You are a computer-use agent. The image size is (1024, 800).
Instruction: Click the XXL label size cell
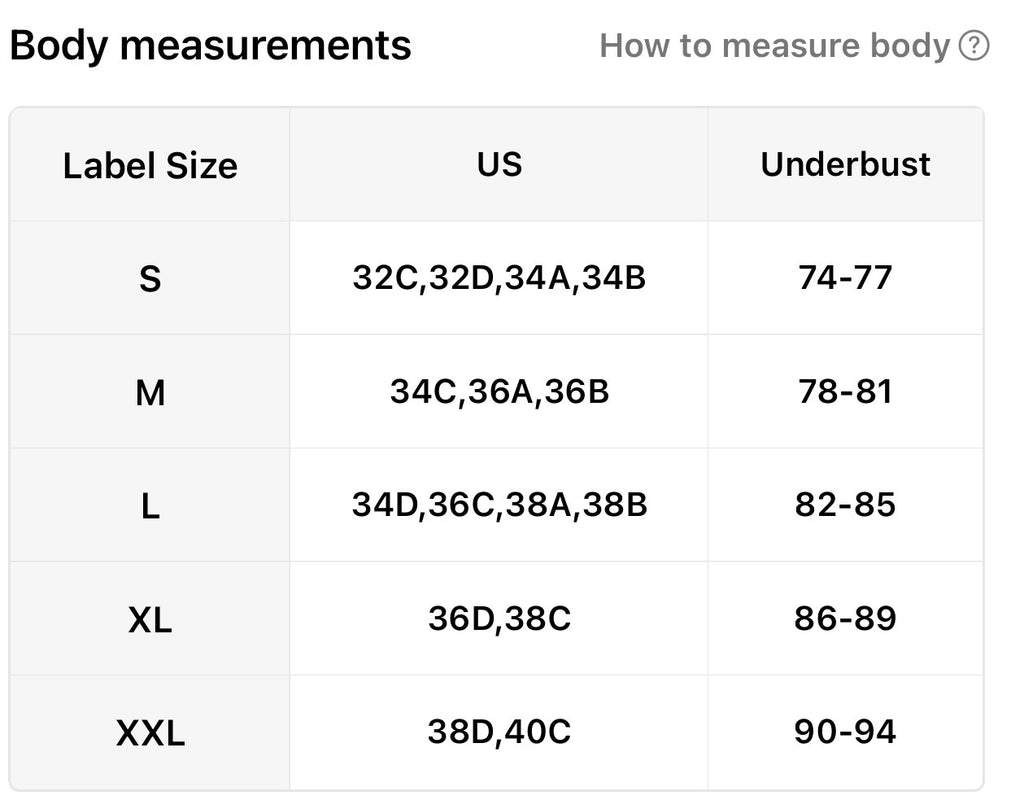pyautogui.click(x=150, y=734)
